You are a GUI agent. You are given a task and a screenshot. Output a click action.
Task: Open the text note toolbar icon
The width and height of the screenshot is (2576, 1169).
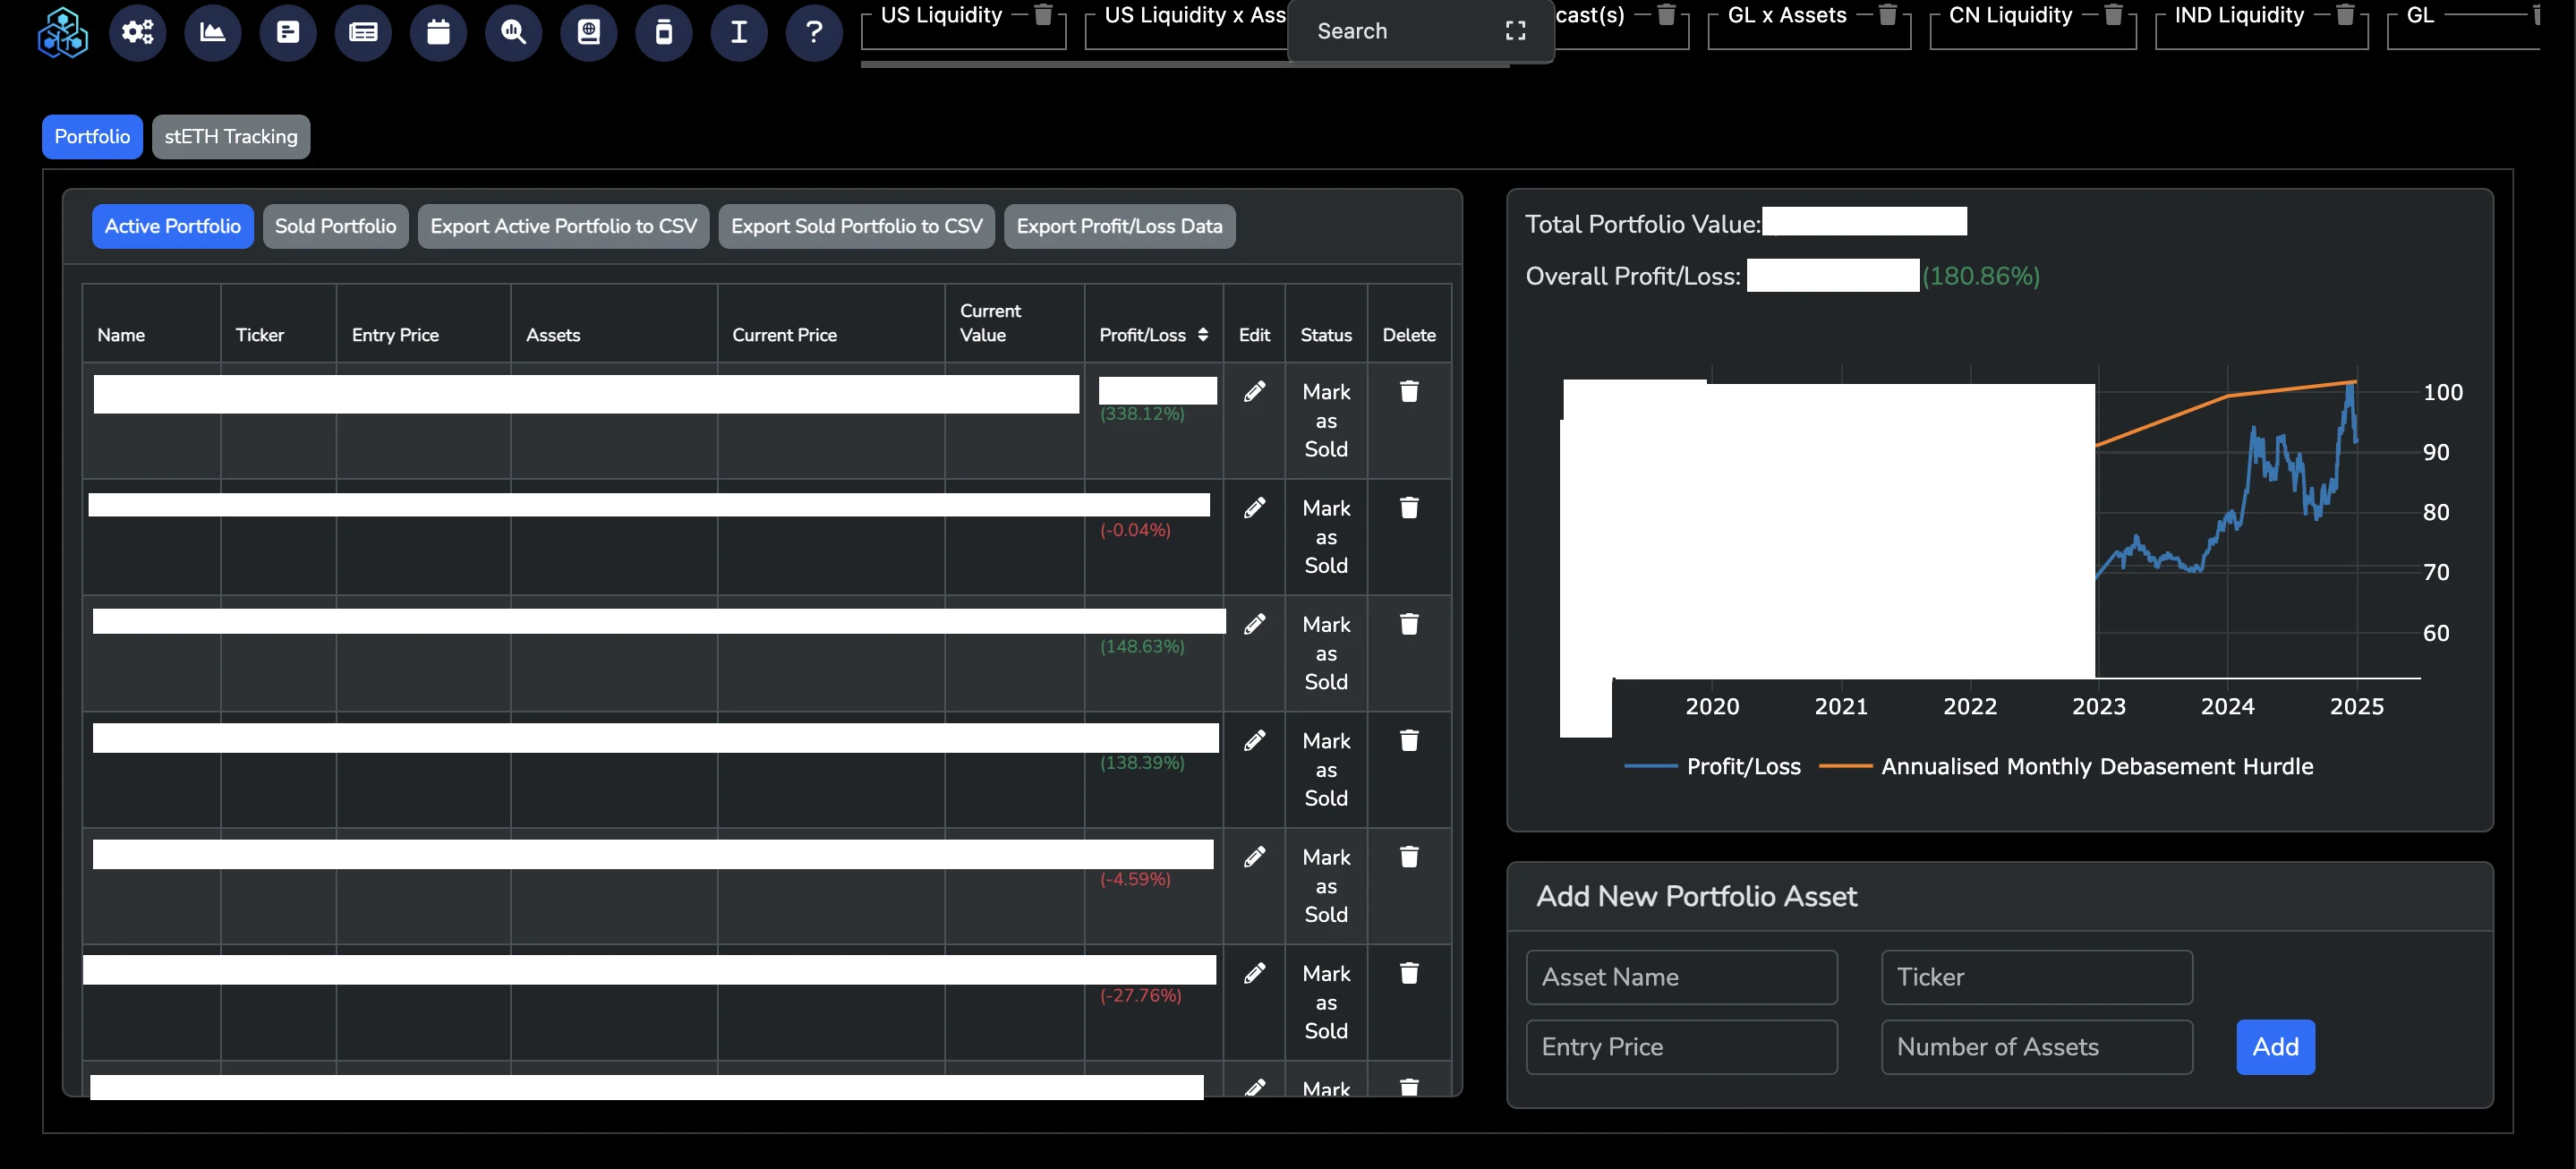pyautogui.click(x=288, y=32)
